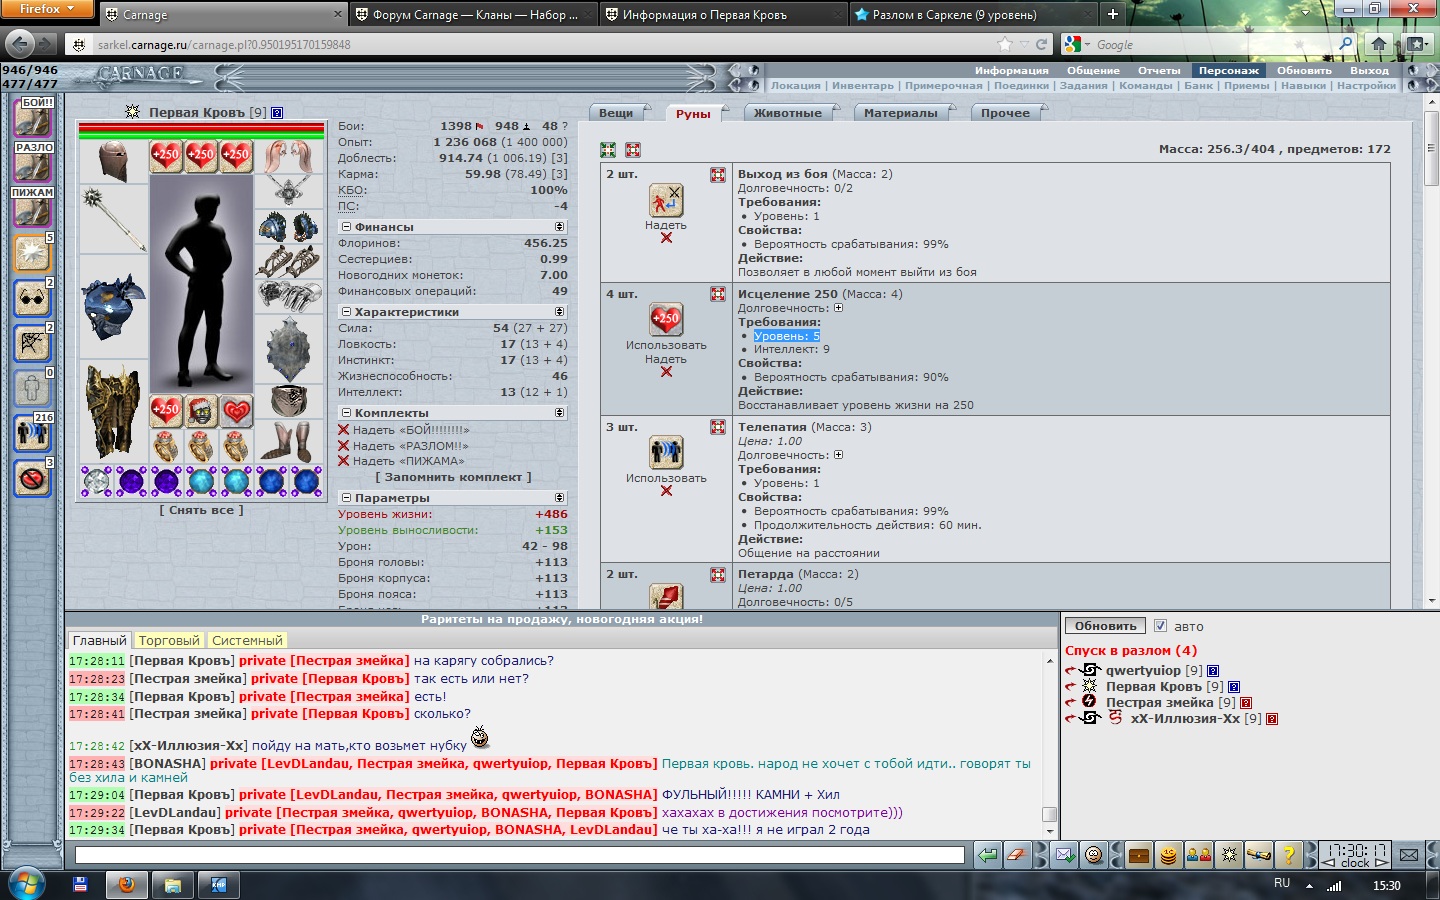The height and width of the screenshot is (900, 1440).
Task: Click the Santa-hat face rune slot
Action: coord(201,410)
